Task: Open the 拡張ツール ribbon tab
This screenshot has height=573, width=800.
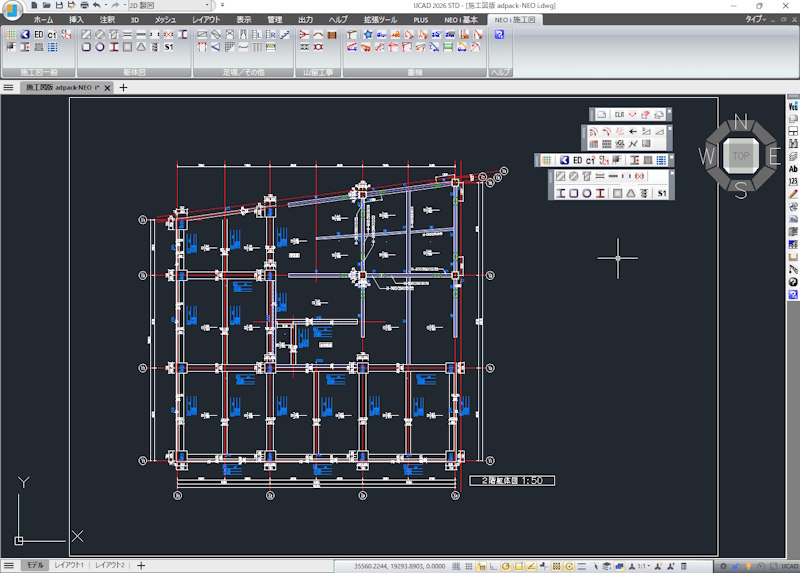Action: [x=380, y=19]
